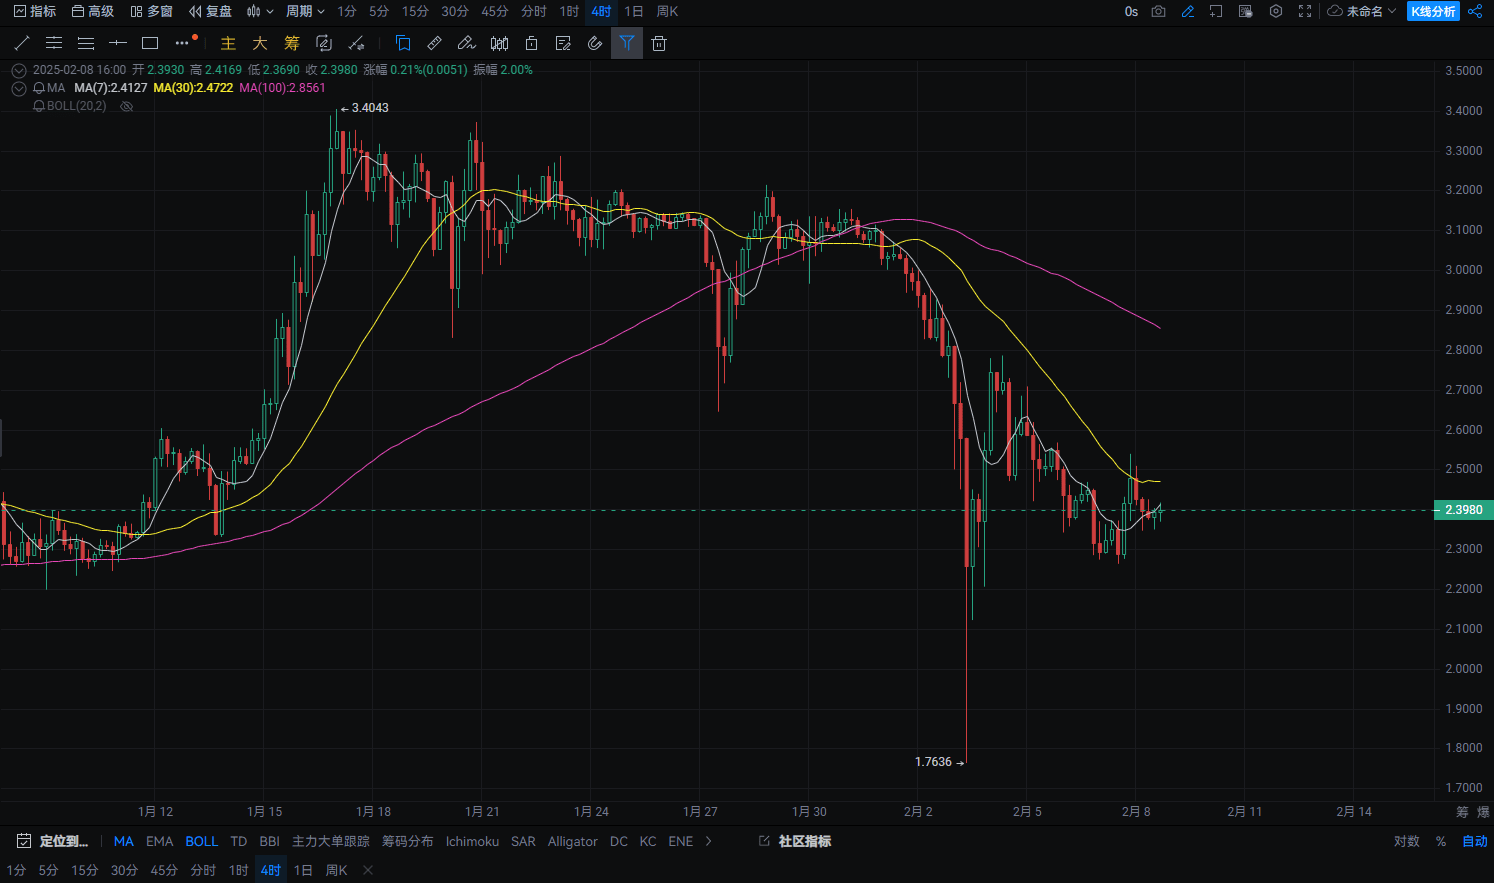Take a chart screenshot with the camera icon

click(1158, 12)
